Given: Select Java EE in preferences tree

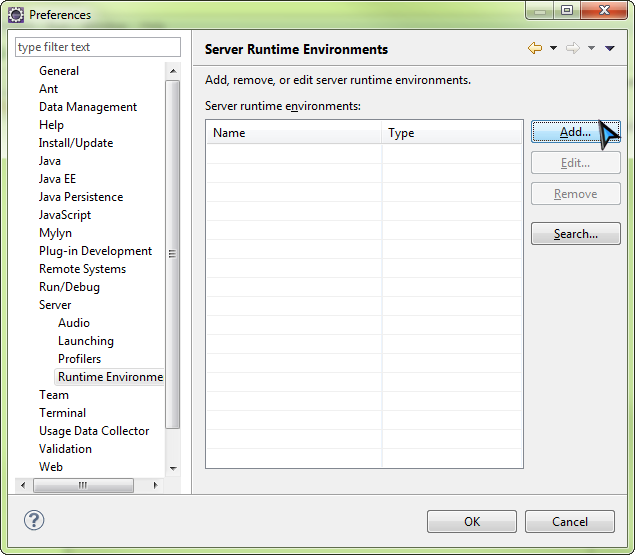Looking at the screenshot, I should pos(57,179).
